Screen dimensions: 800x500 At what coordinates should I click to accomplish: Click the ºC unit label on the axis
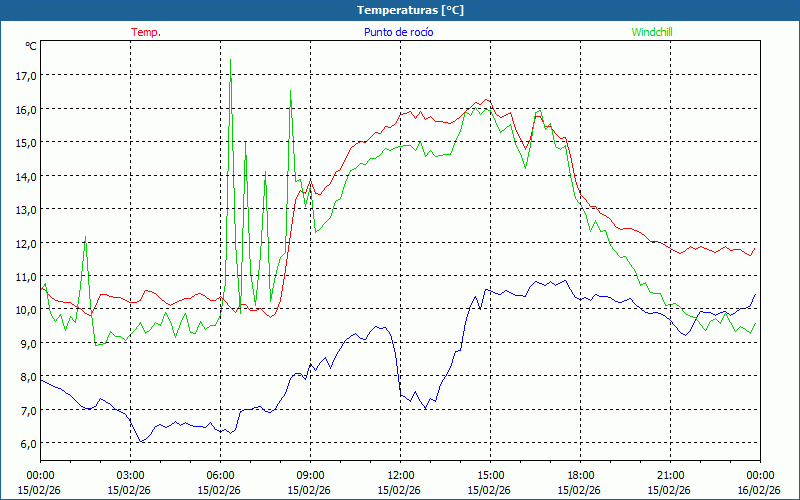tap(31, 46)
